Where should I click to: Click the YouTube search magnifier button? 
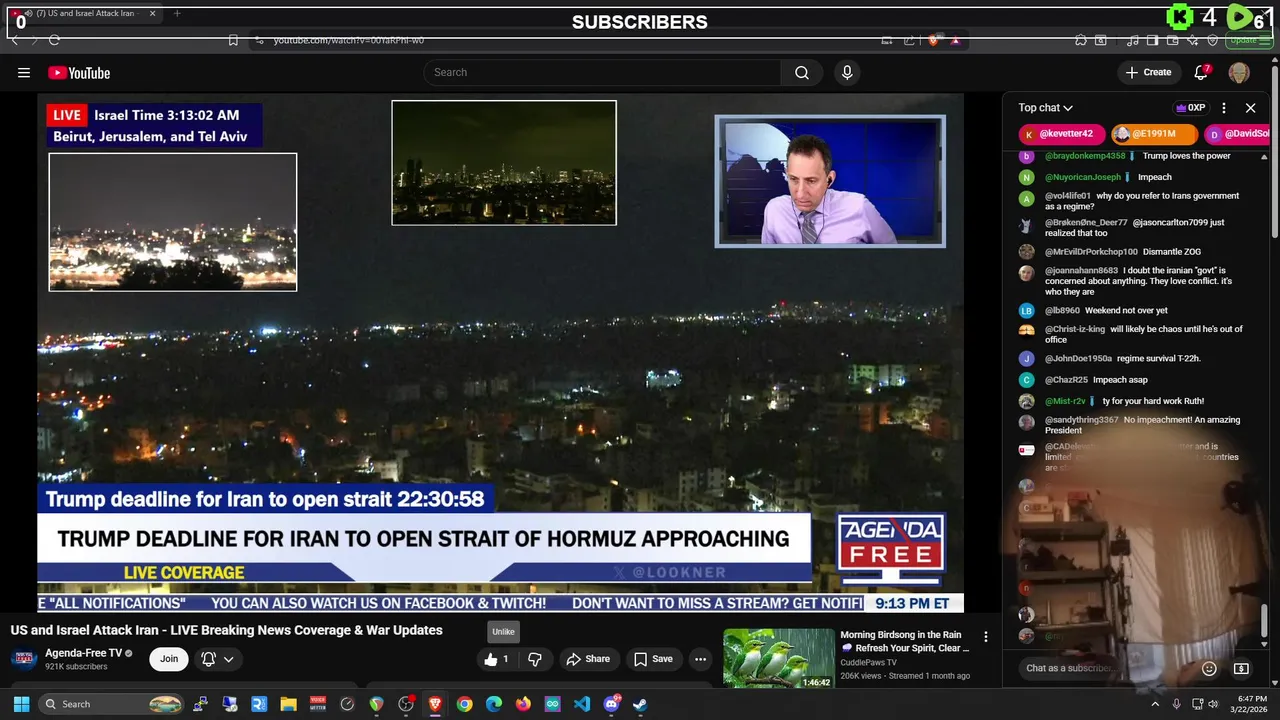(x=802, y=72)
